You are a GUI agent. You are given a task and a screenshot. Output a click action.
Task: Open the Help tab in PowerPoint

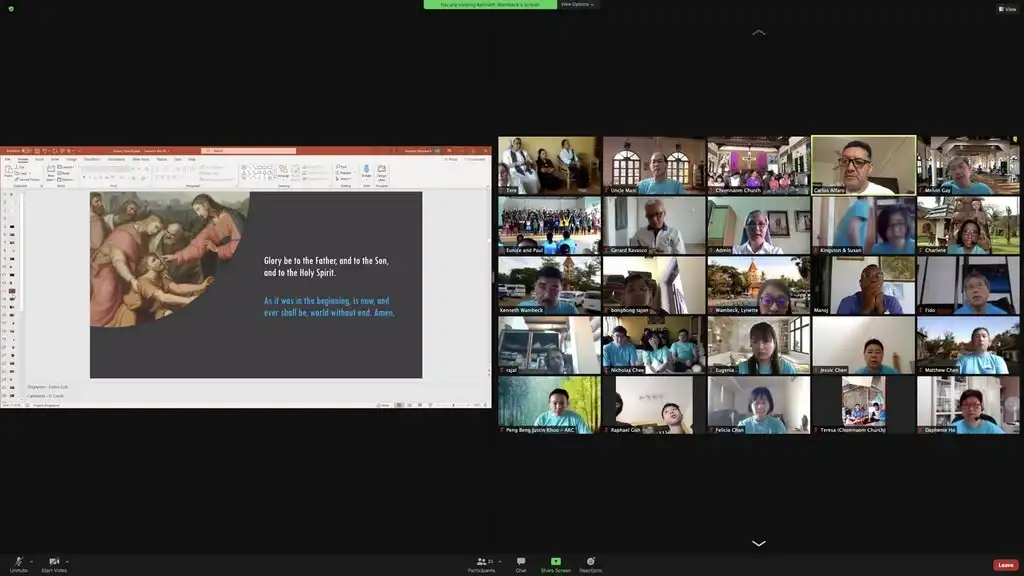click(x=192, y=159)
